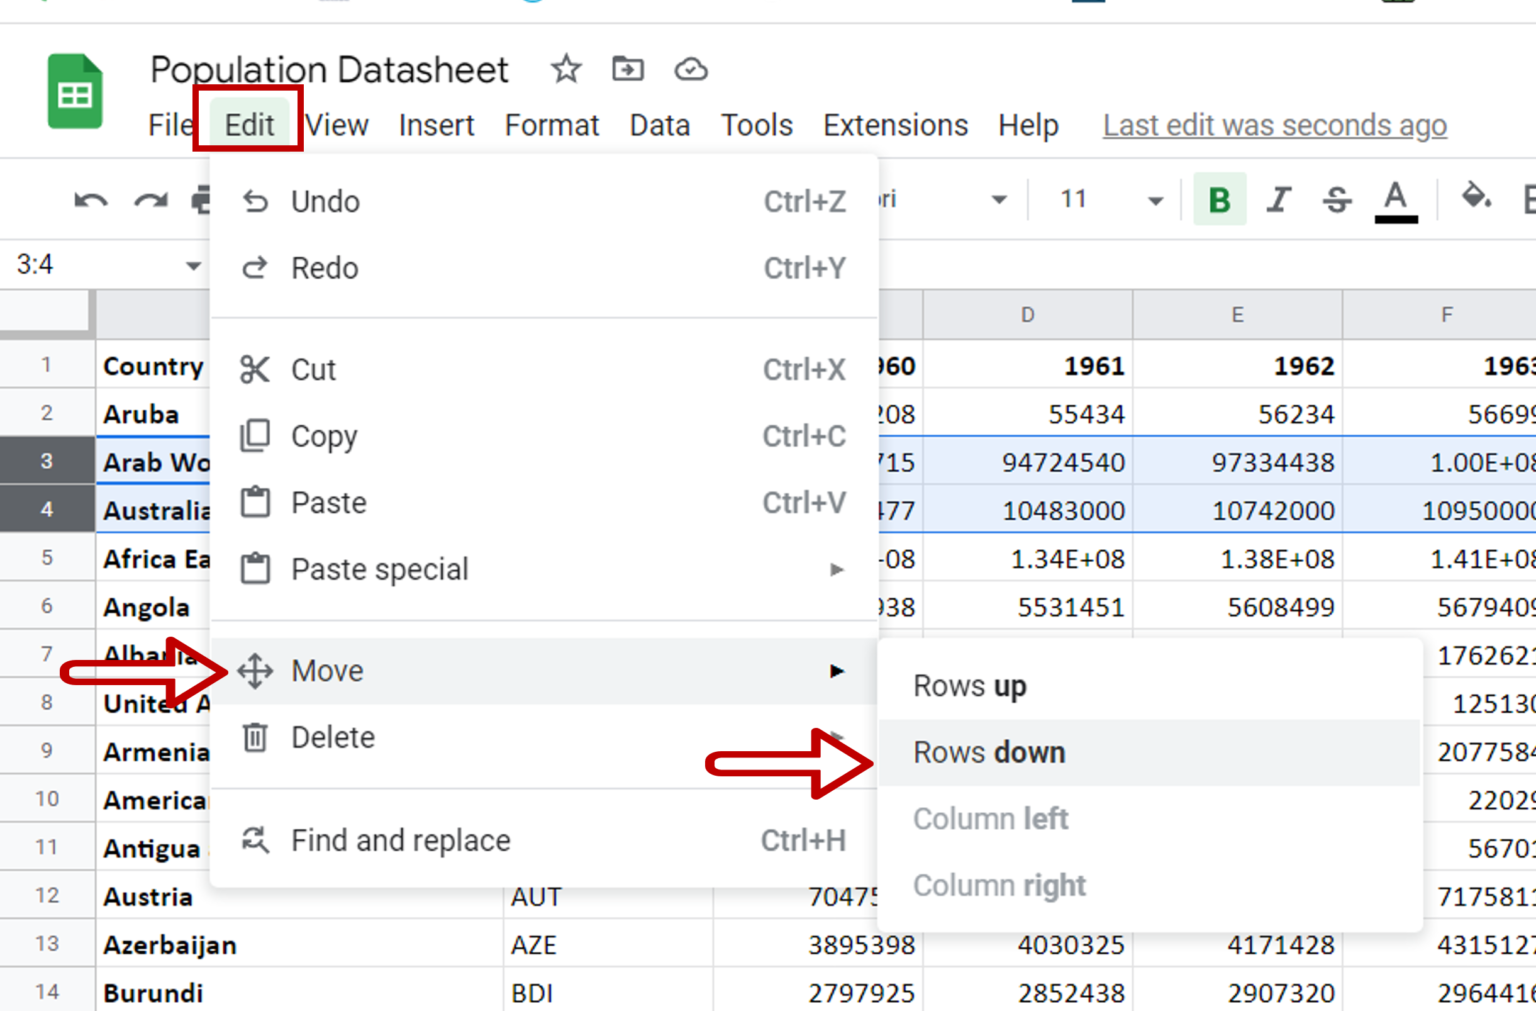Open version history via Last edit link
The image size is (1536, 1011).
1274,125
